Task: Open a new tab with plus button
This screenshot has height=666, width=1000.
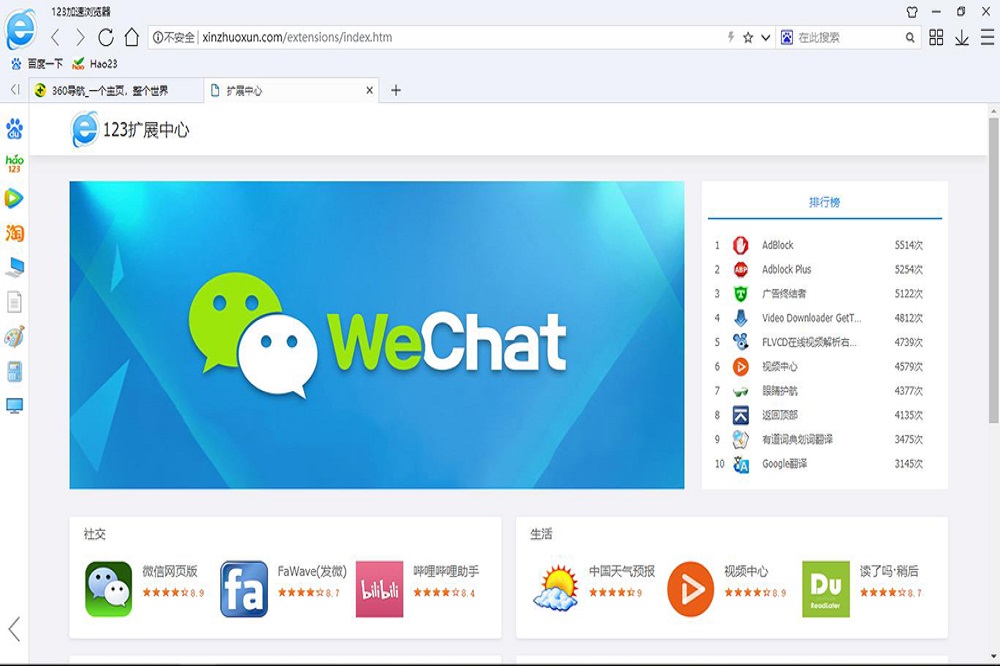Action: coord(396,90)
